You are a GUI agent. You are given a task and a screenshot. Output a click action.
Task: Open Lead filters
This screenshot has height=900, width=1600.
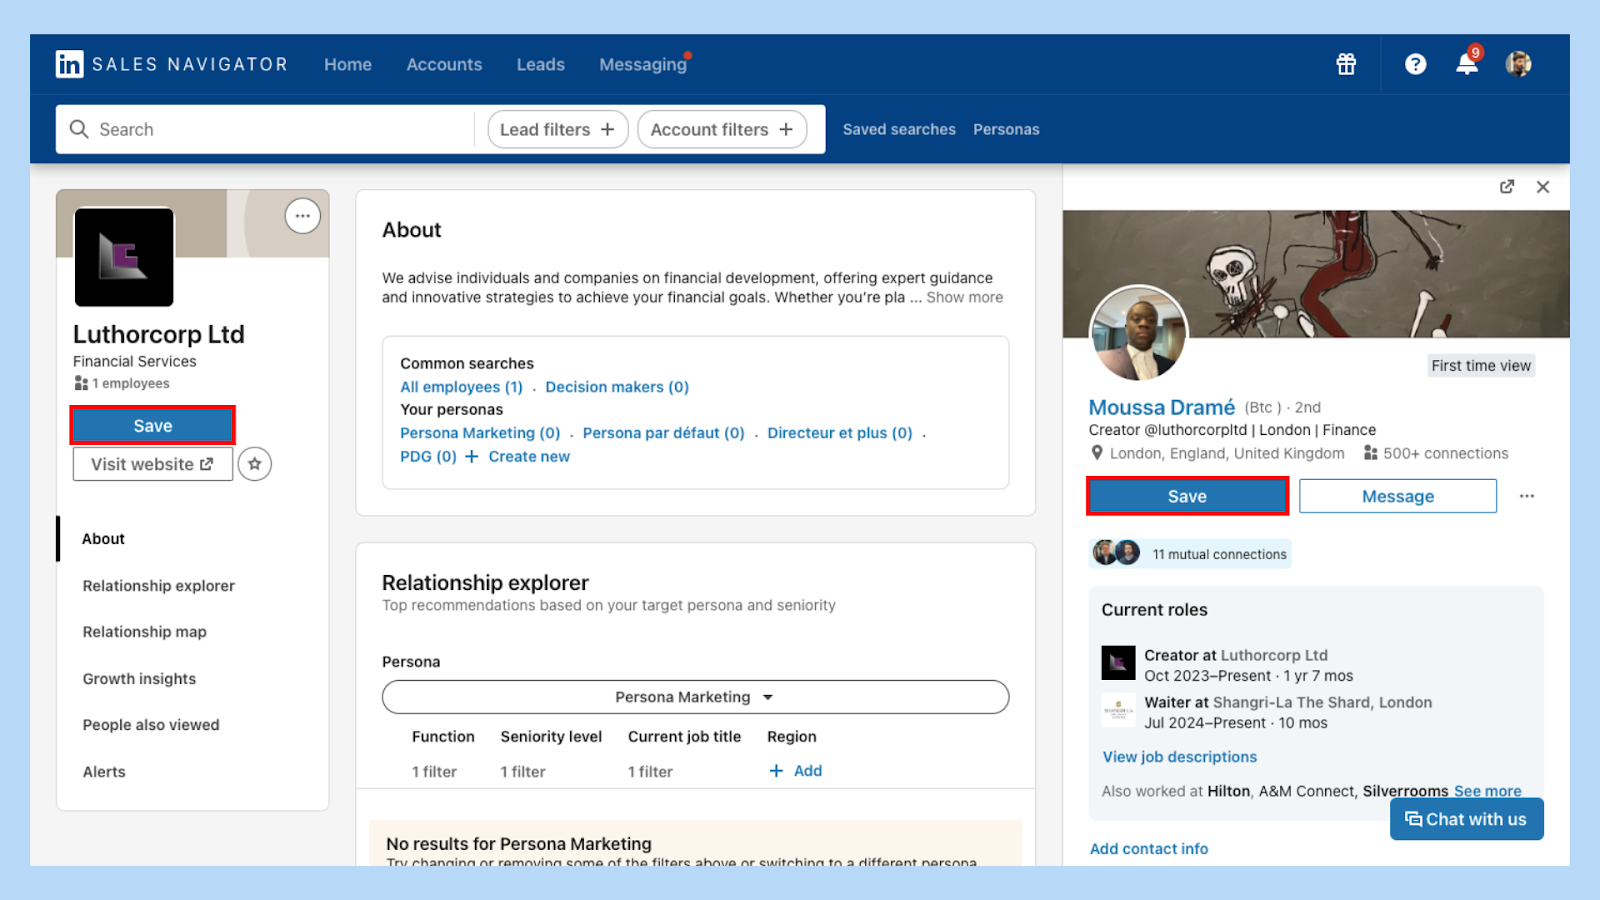(557, 129)
